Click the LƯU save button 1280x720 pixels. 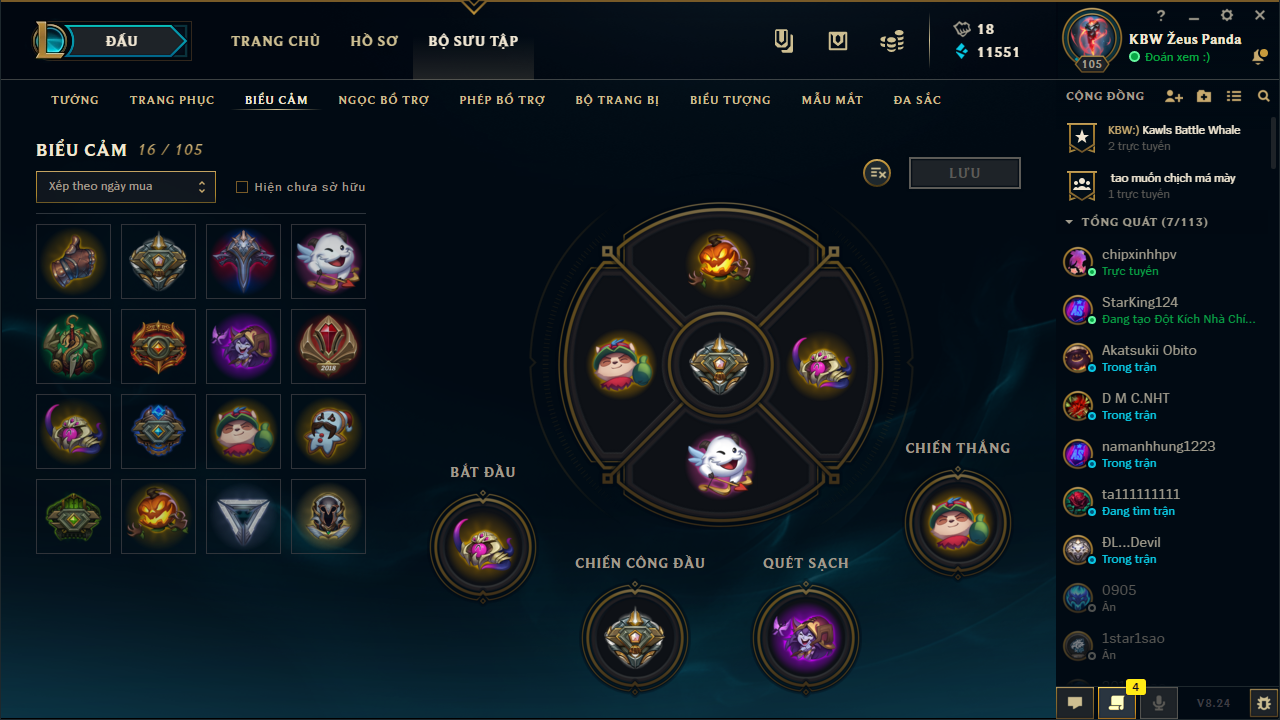coord(965,173)
